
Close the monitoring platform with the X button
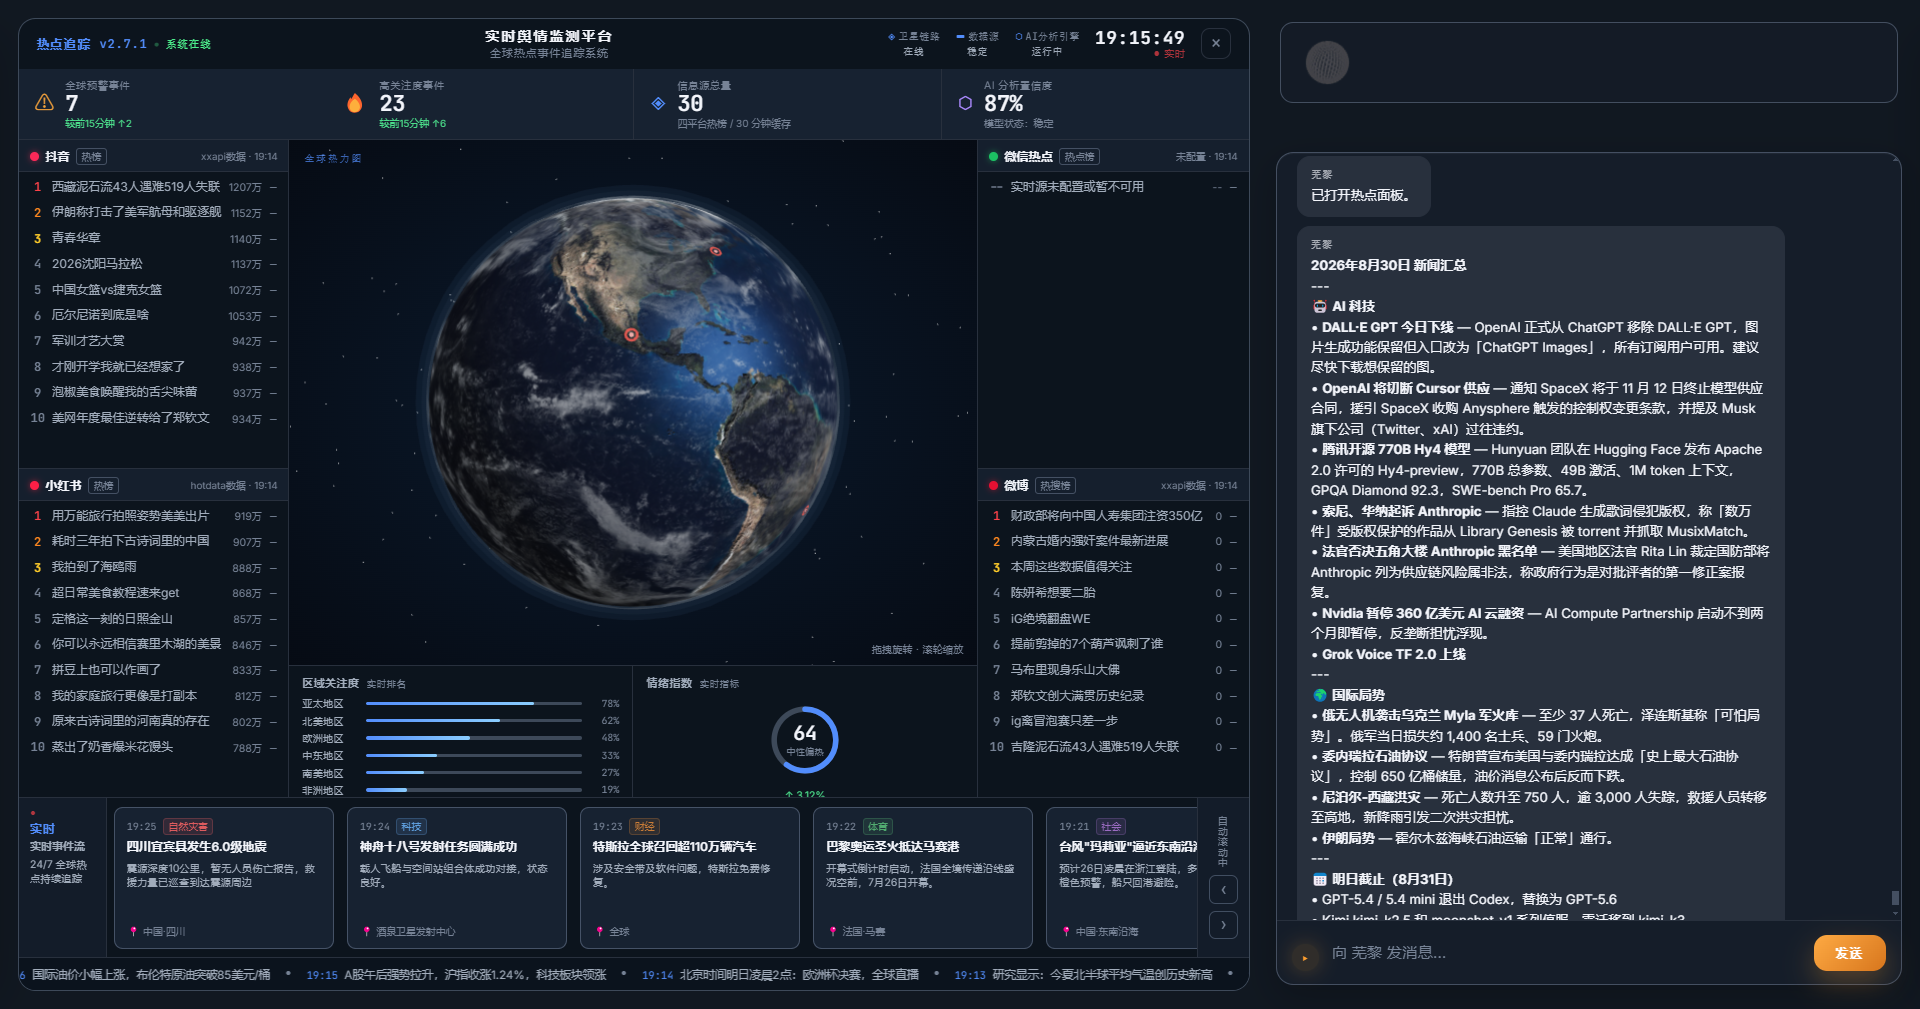click(x=1215, y=43)
